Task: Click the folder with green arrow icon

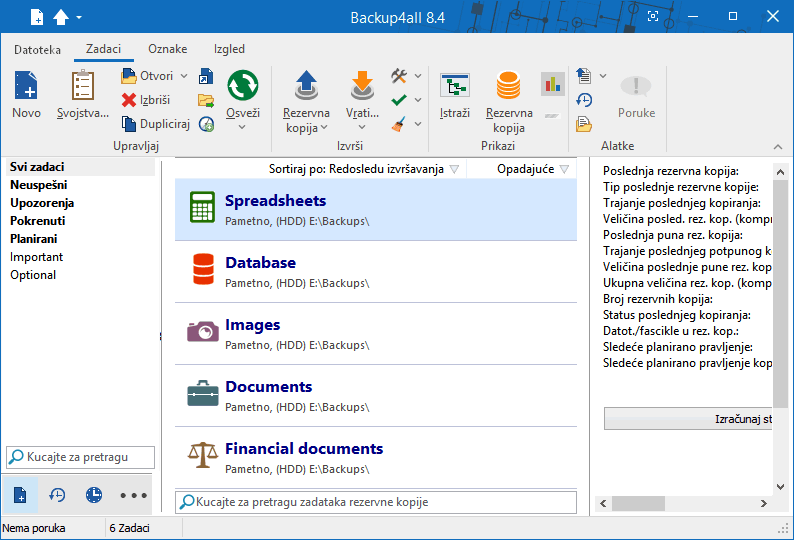Action: tap(206, 100)
